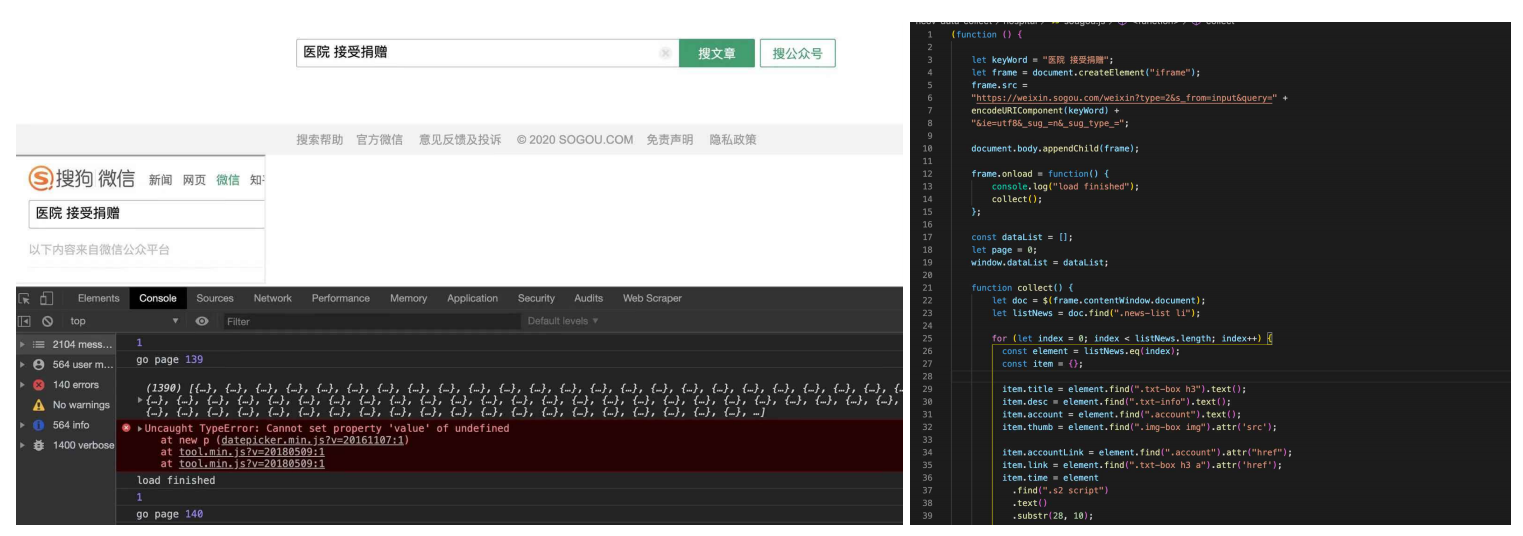The height and width of the screenshot is (536, 1523).
Task: Clear console with the ban icon
Action: [47, 321]
